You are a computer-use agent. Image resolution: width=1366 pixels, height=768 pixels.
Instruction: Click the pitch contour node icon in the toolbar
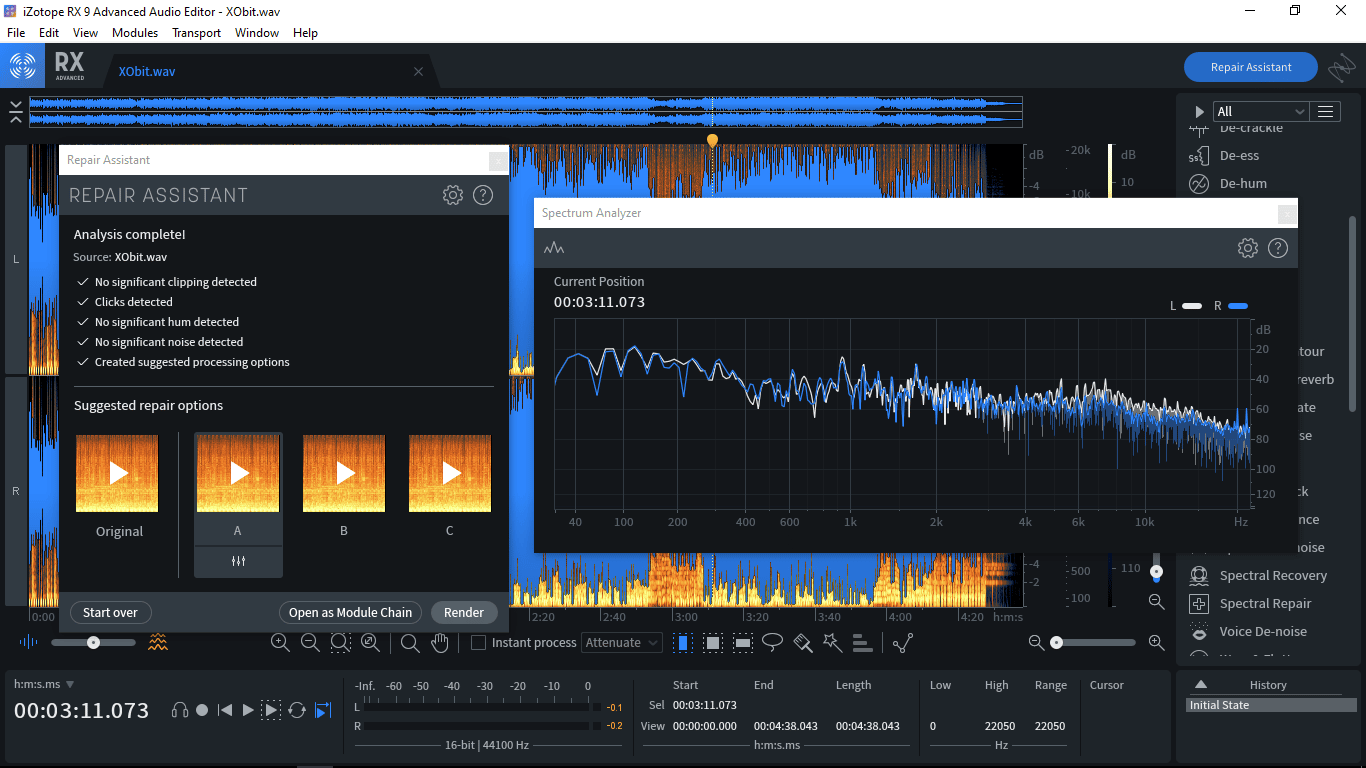click(x=903, y=643)
